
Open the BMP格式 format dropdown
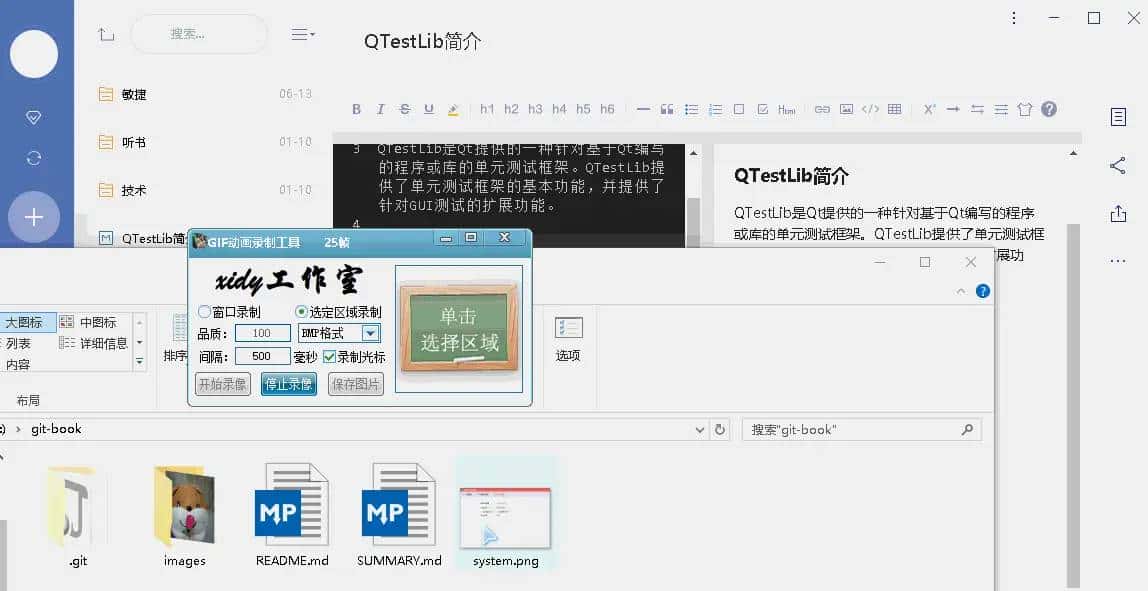point(370,332)
